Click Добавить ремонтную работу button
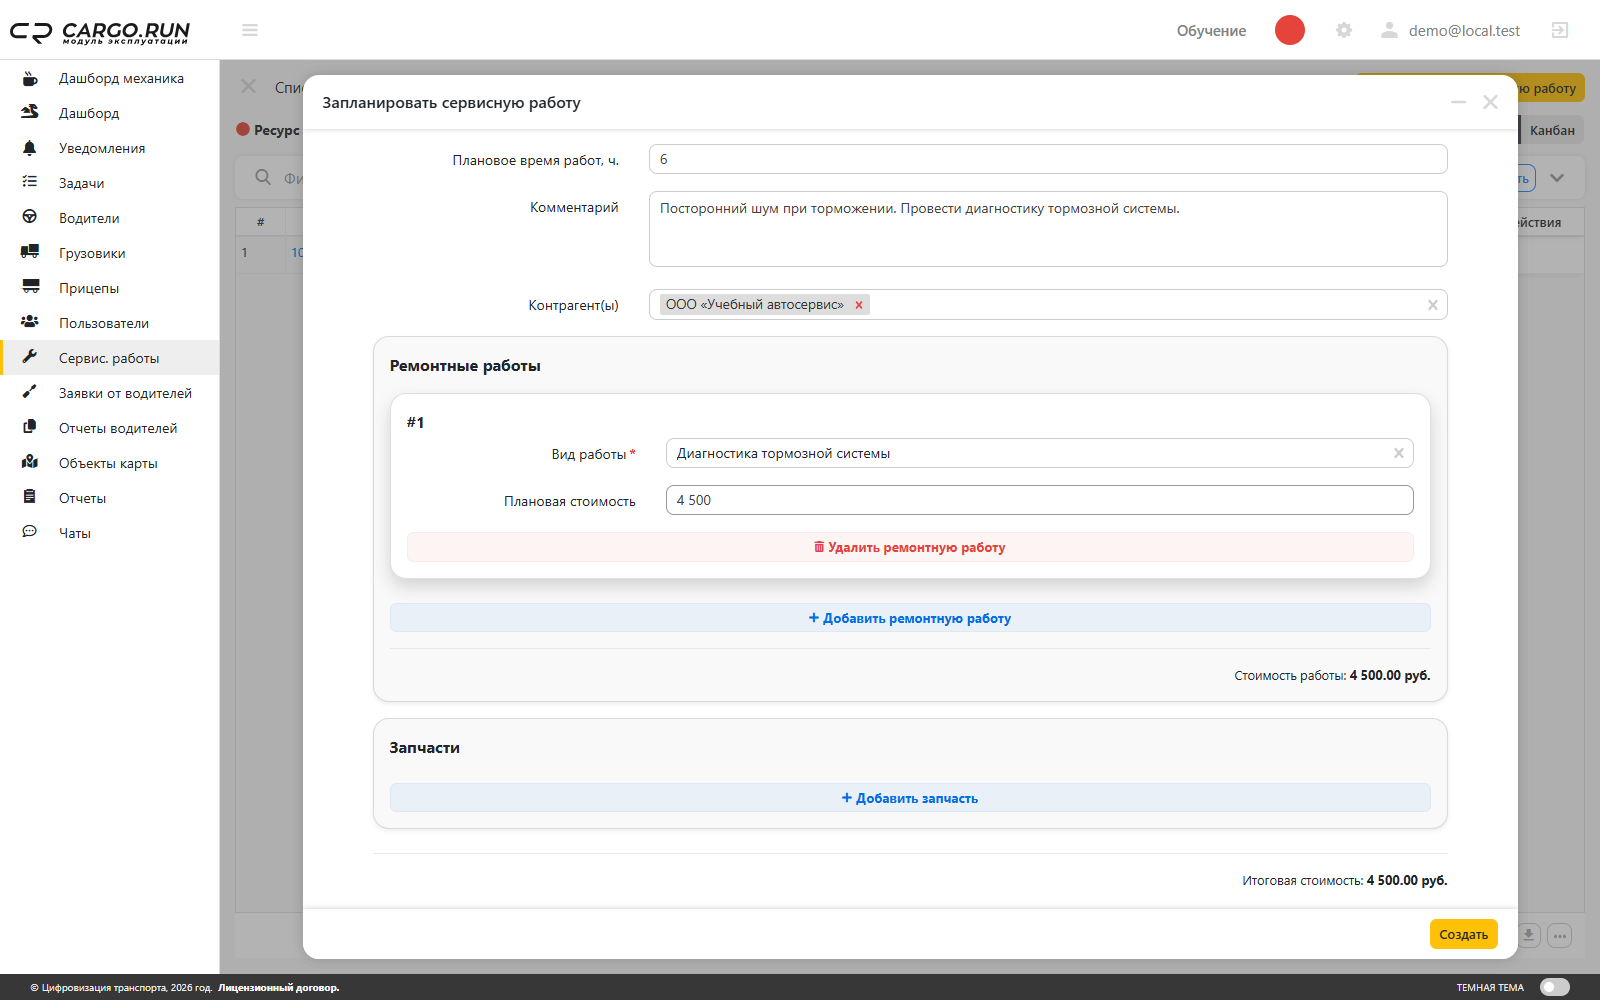The height and width of the screenshot is (1000, 1600). (x=910, y=618)
